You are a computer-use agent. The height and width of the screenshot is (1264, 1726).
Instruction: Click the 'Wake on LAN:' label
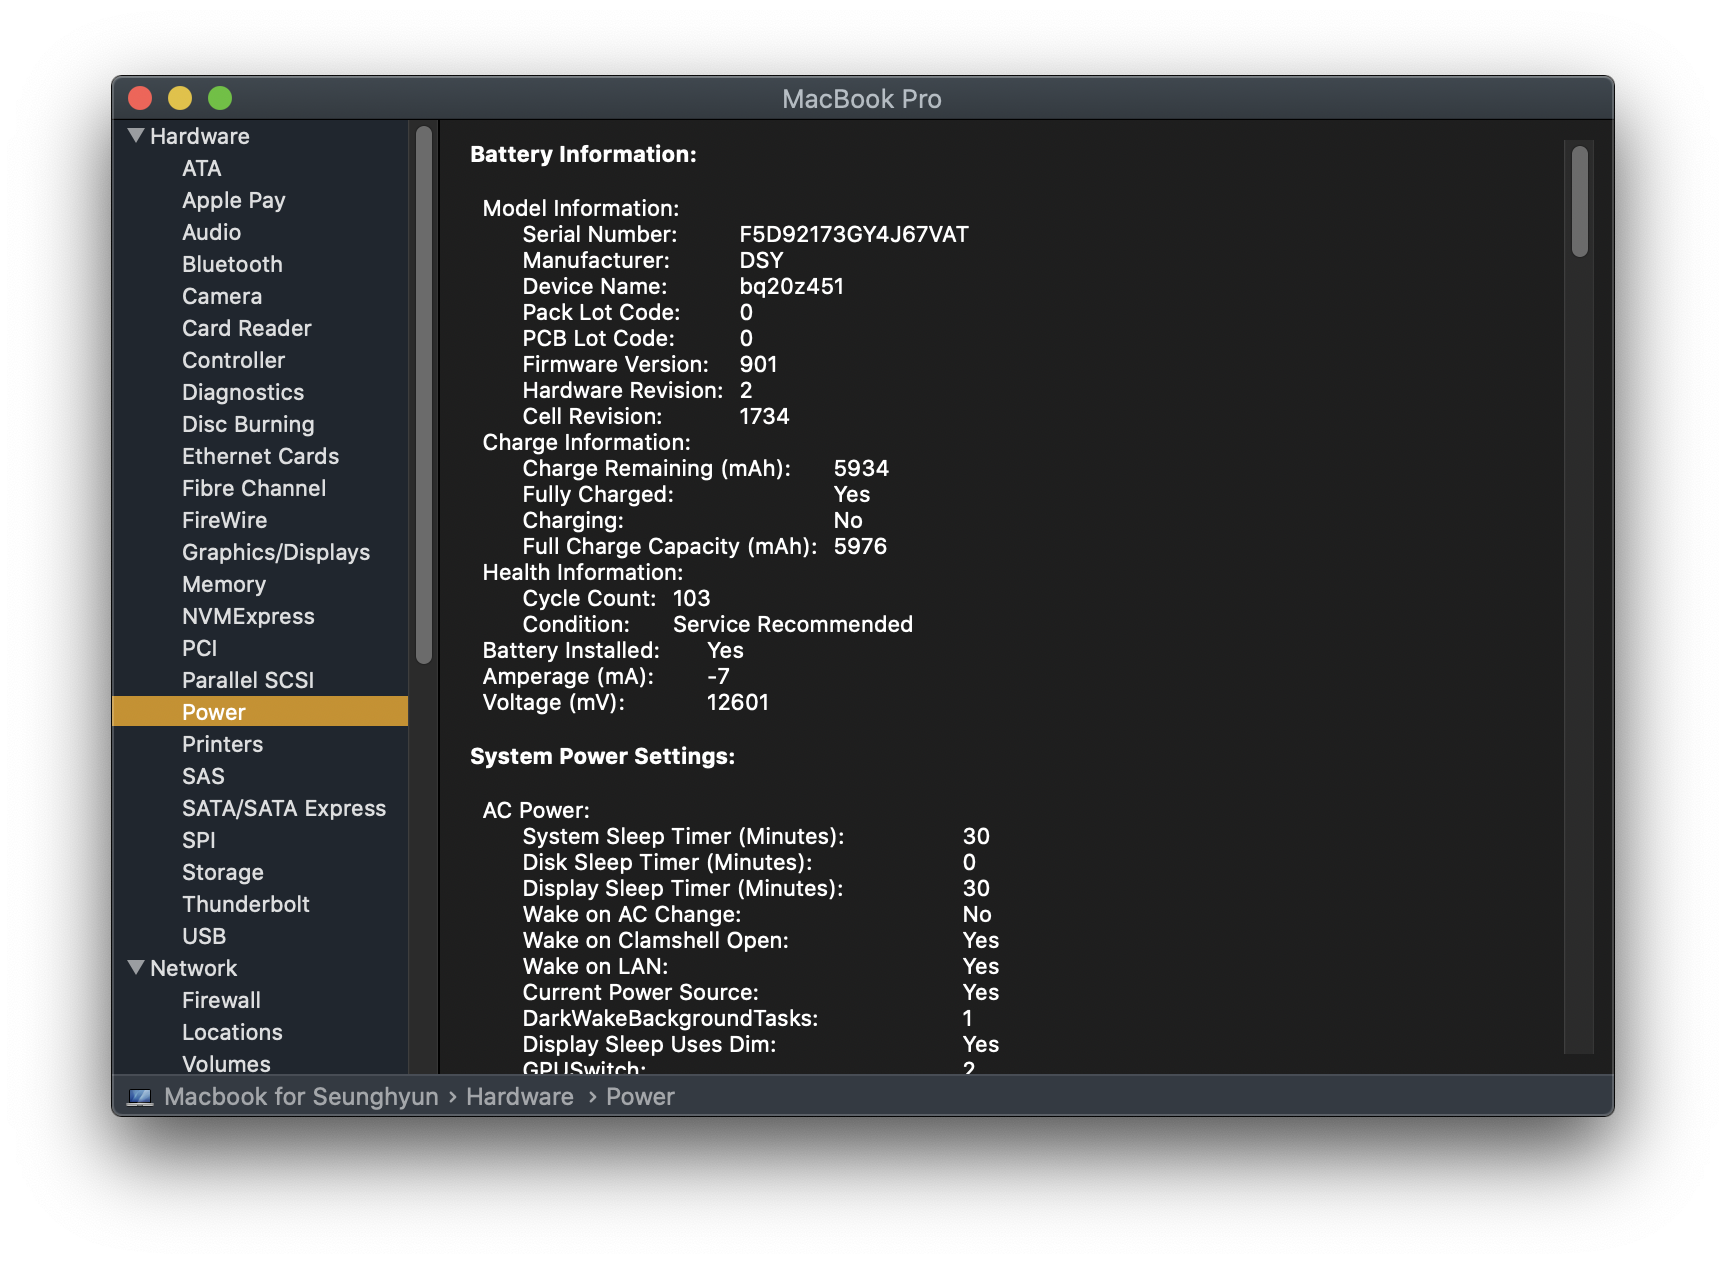pos(595,966)
